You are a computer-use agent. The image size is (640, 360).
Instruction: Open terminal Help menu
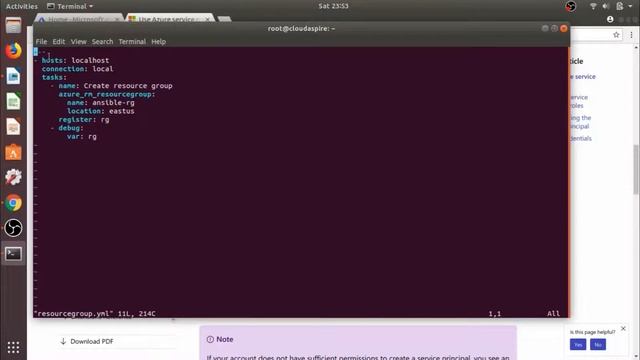[158, 42]
